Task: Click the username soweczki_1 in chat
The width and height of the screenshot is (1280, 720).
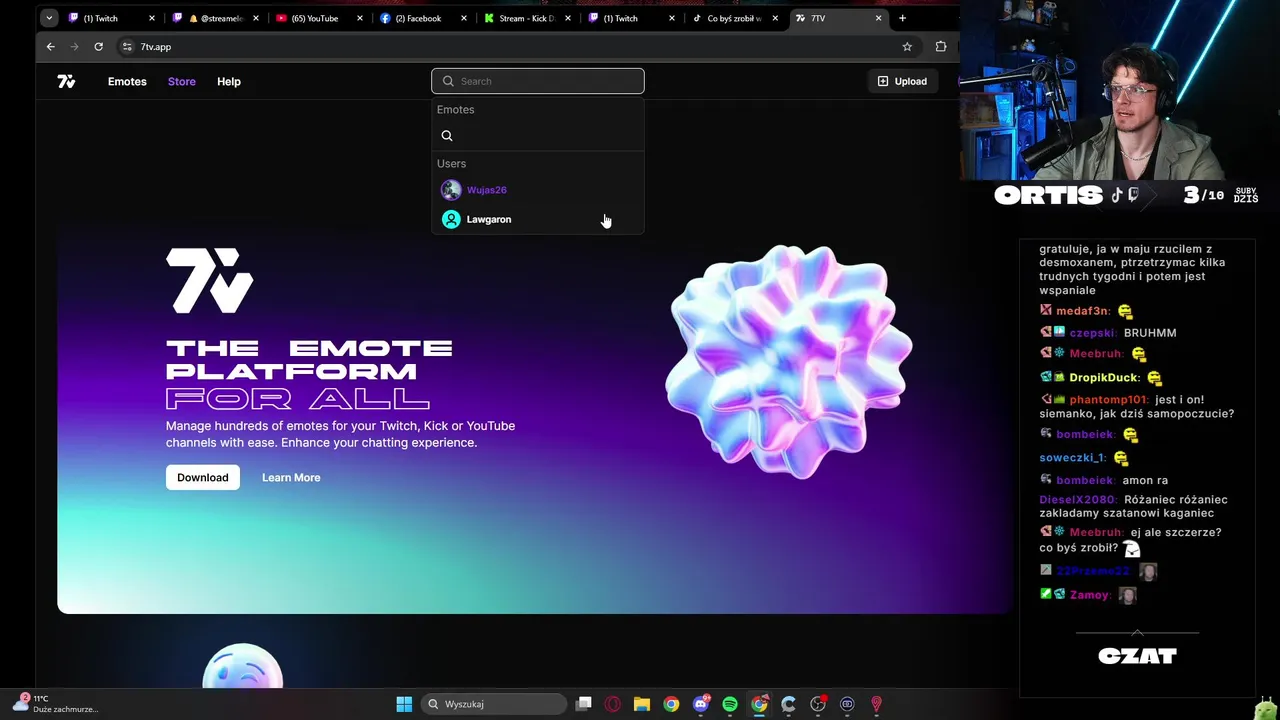Action: 1072,458
